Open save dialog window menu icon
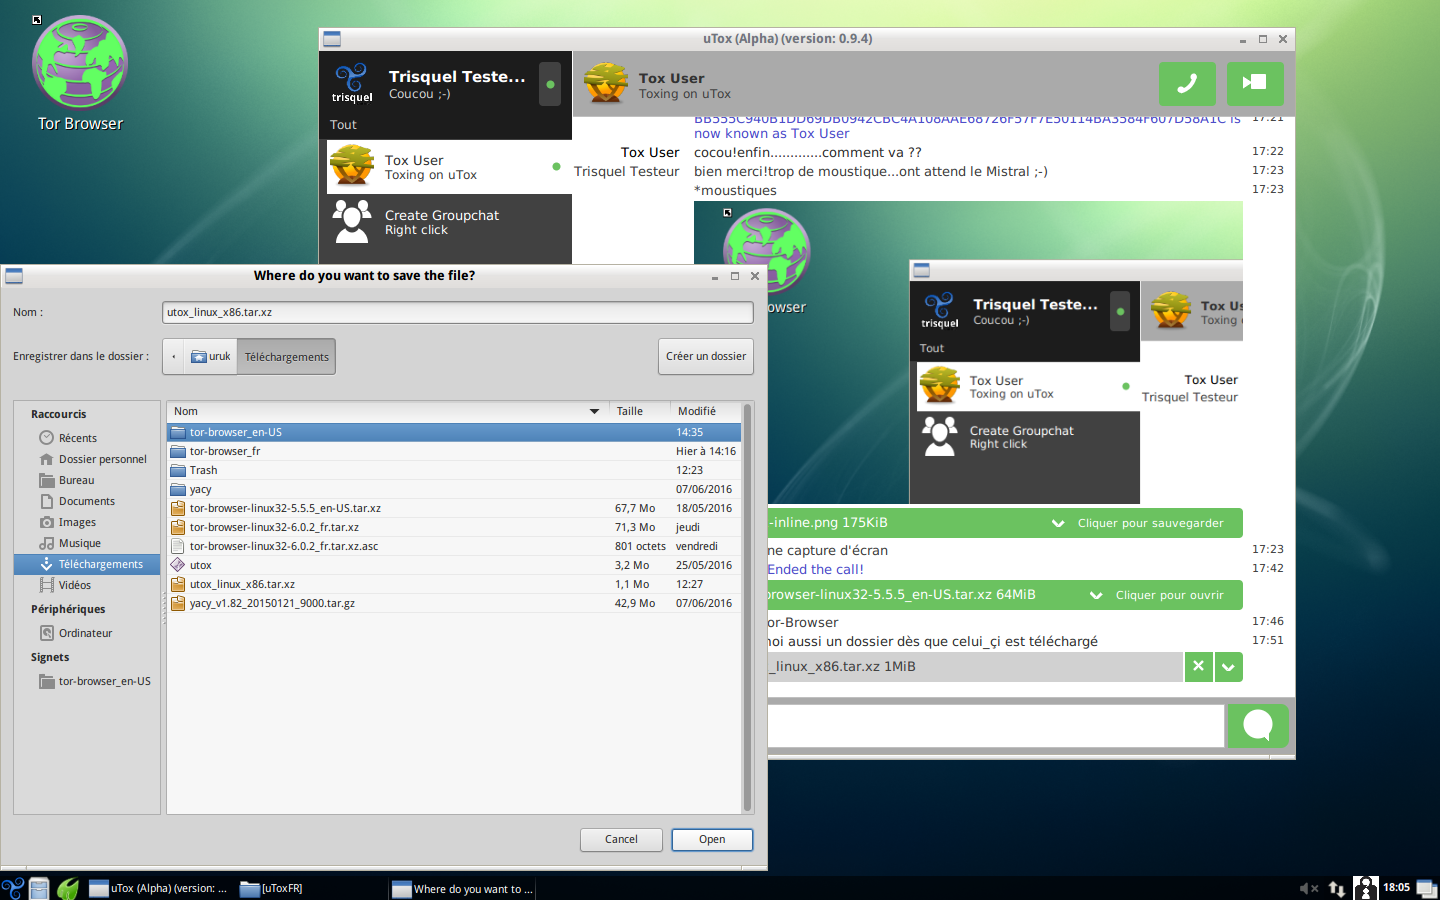The height and width of the screenshot is (900, 1440). [14, 276]
